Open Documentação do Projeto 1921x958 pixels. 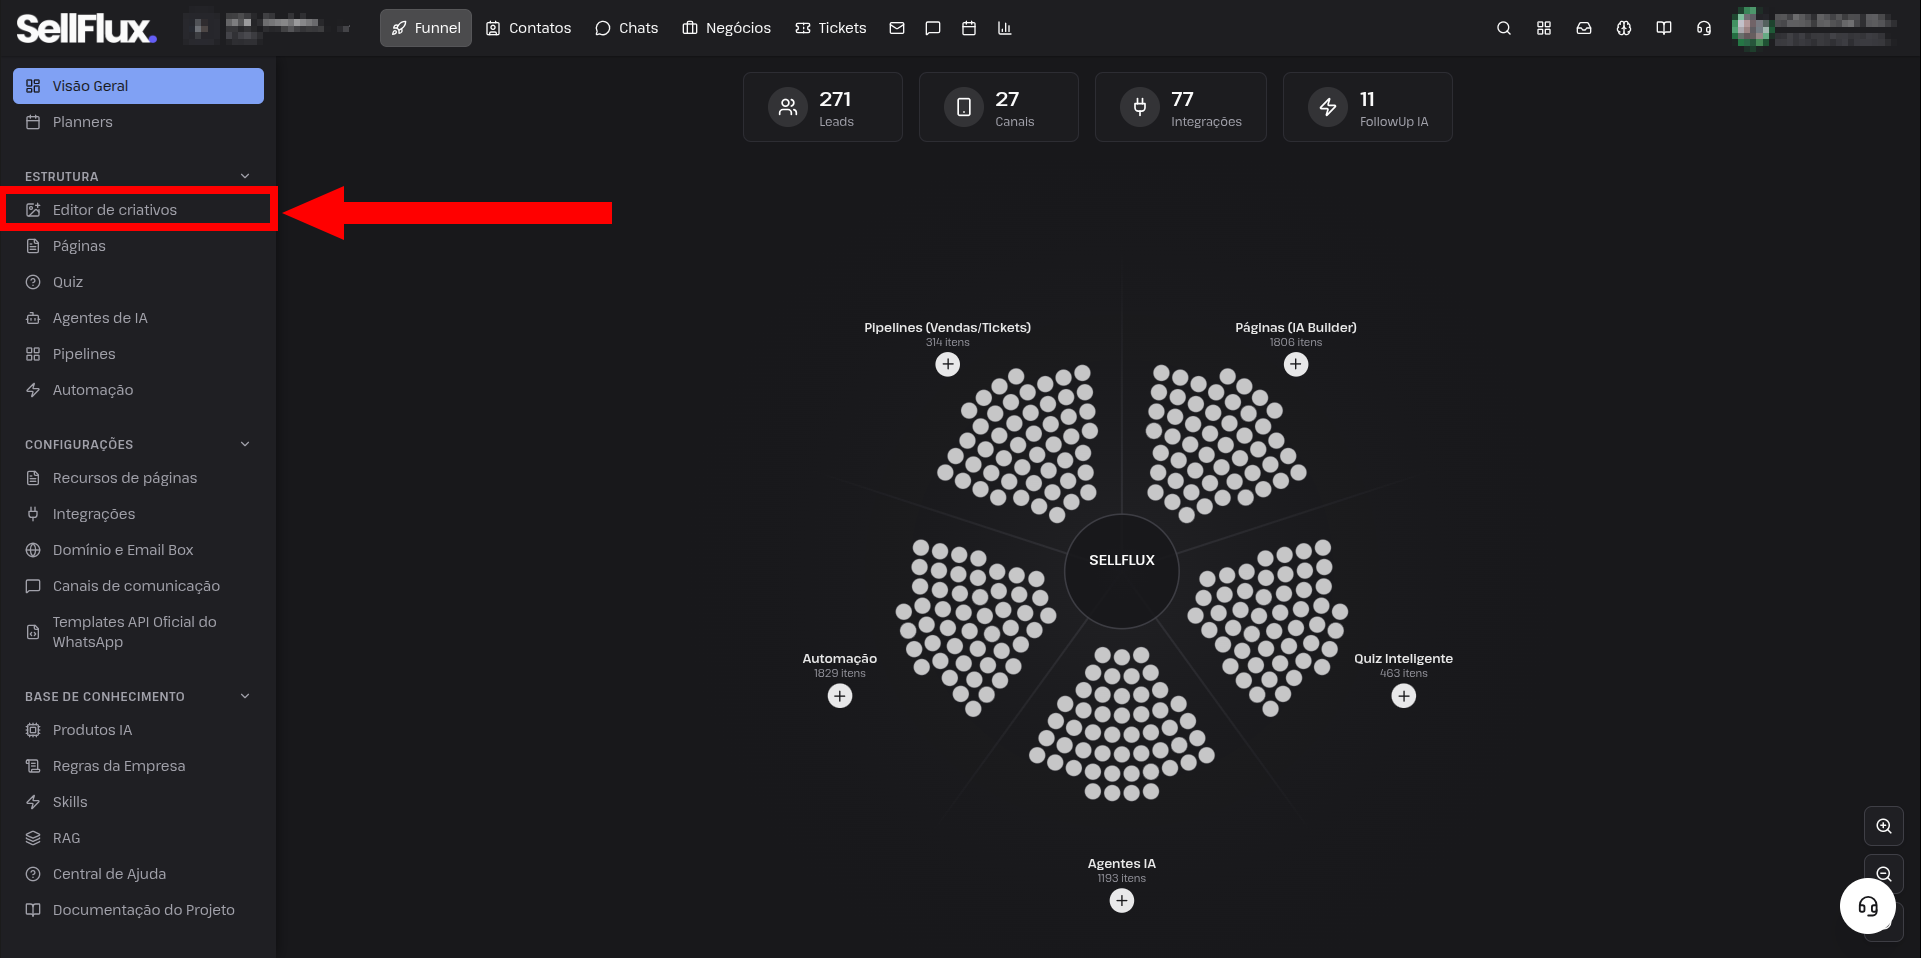tap(138, 910)
